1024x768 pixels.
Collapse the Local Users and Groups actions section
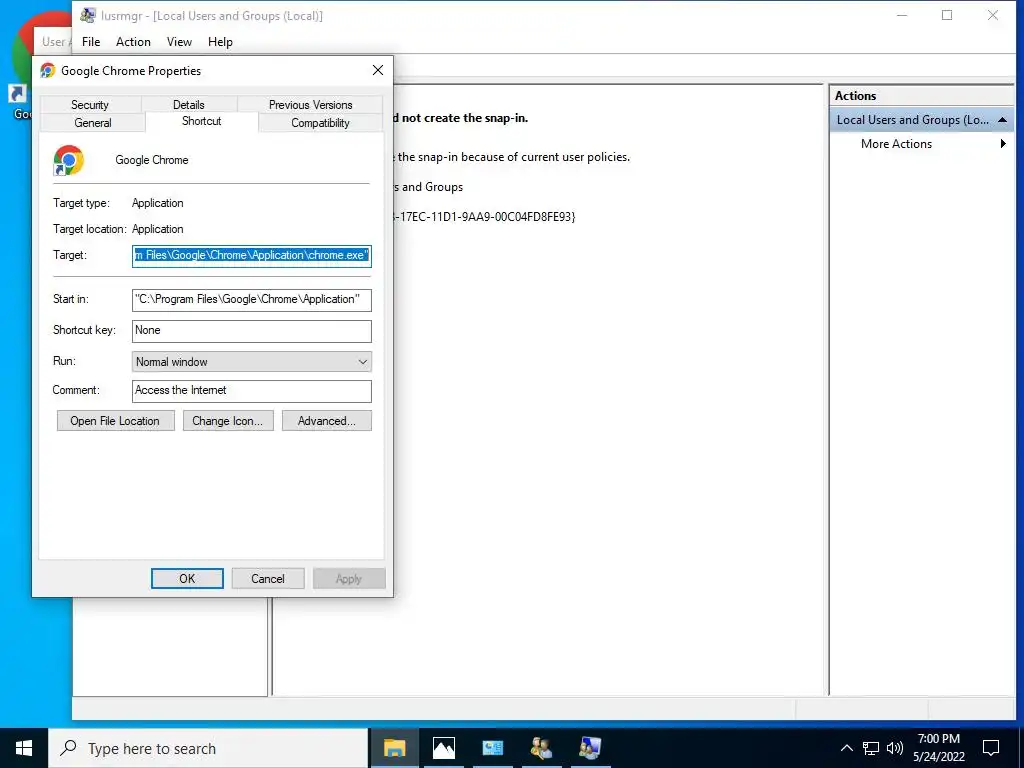click(1002, 120)
